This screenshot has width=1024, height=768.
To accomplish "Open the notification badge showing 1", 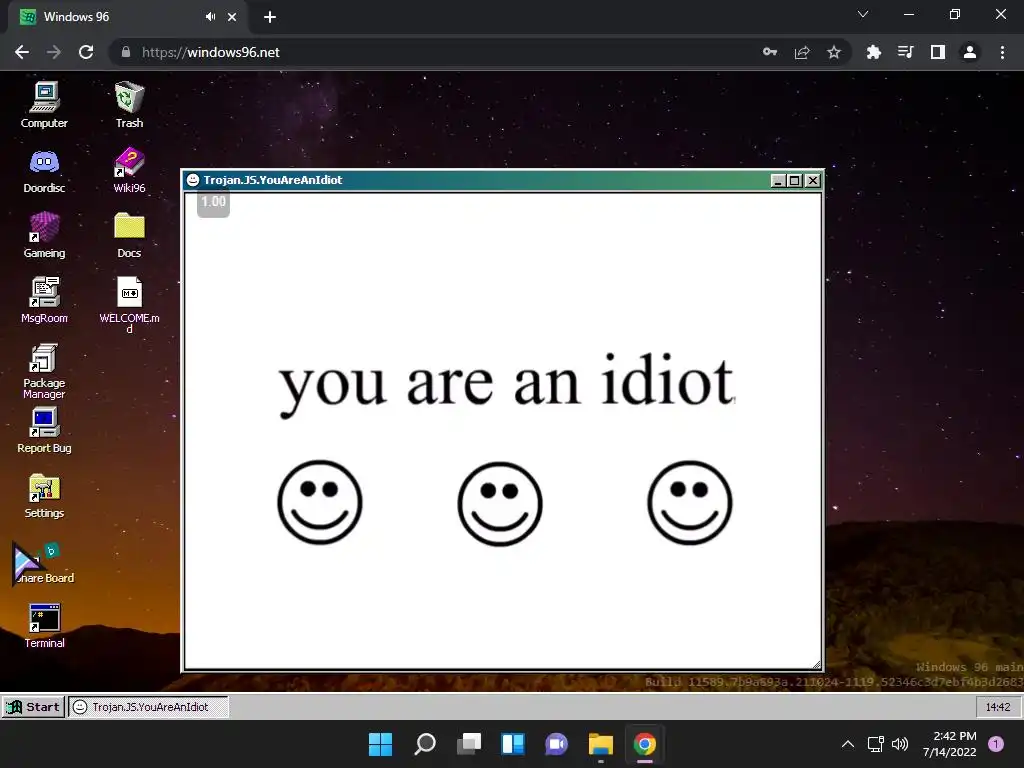I will pyautogui.click(x=996, y=744).
